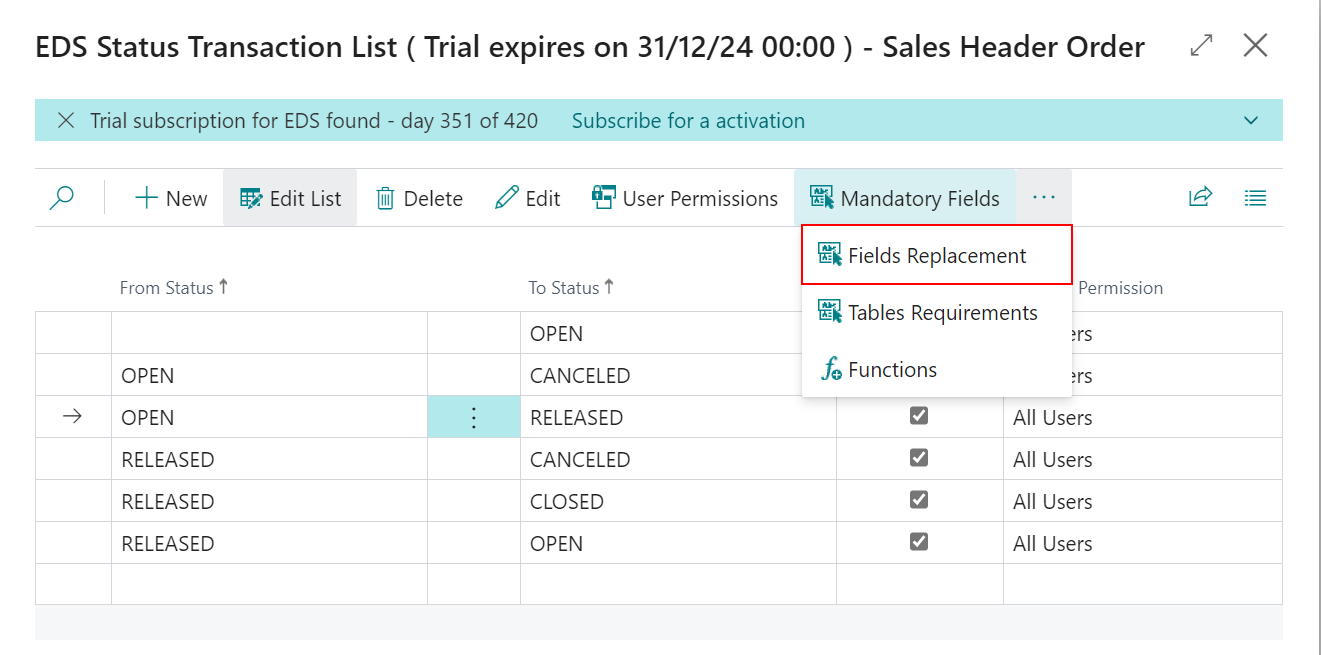Select Fields Replacement menu entry
The width and height of the screenshot is (1321, 655).
[x=937, y=255]
